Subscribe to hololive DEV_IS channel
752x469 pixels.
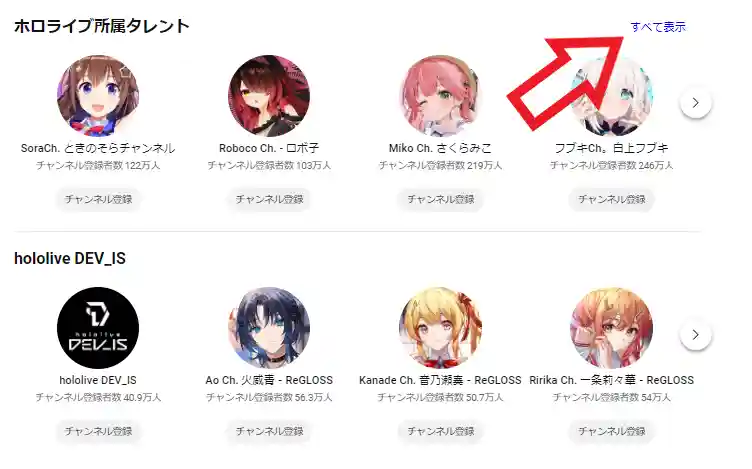[x=98, y=431]
